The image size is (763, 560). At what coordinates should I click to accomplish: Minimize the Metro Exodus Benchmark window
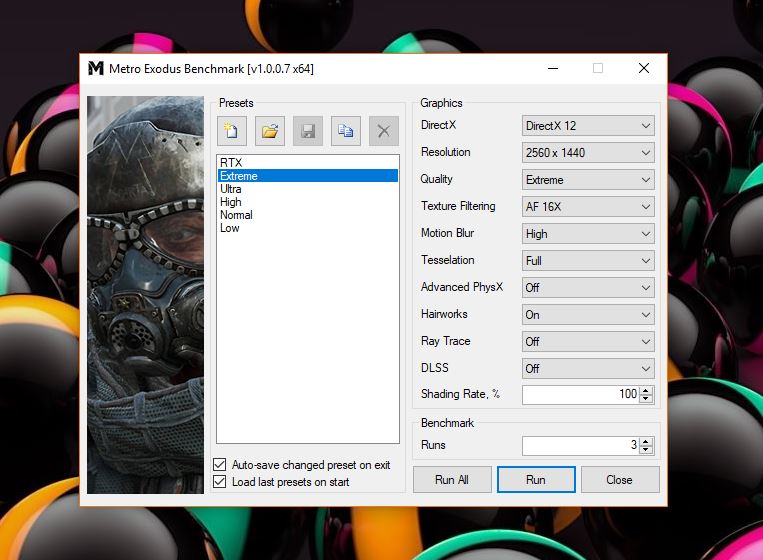pos(553,69)
